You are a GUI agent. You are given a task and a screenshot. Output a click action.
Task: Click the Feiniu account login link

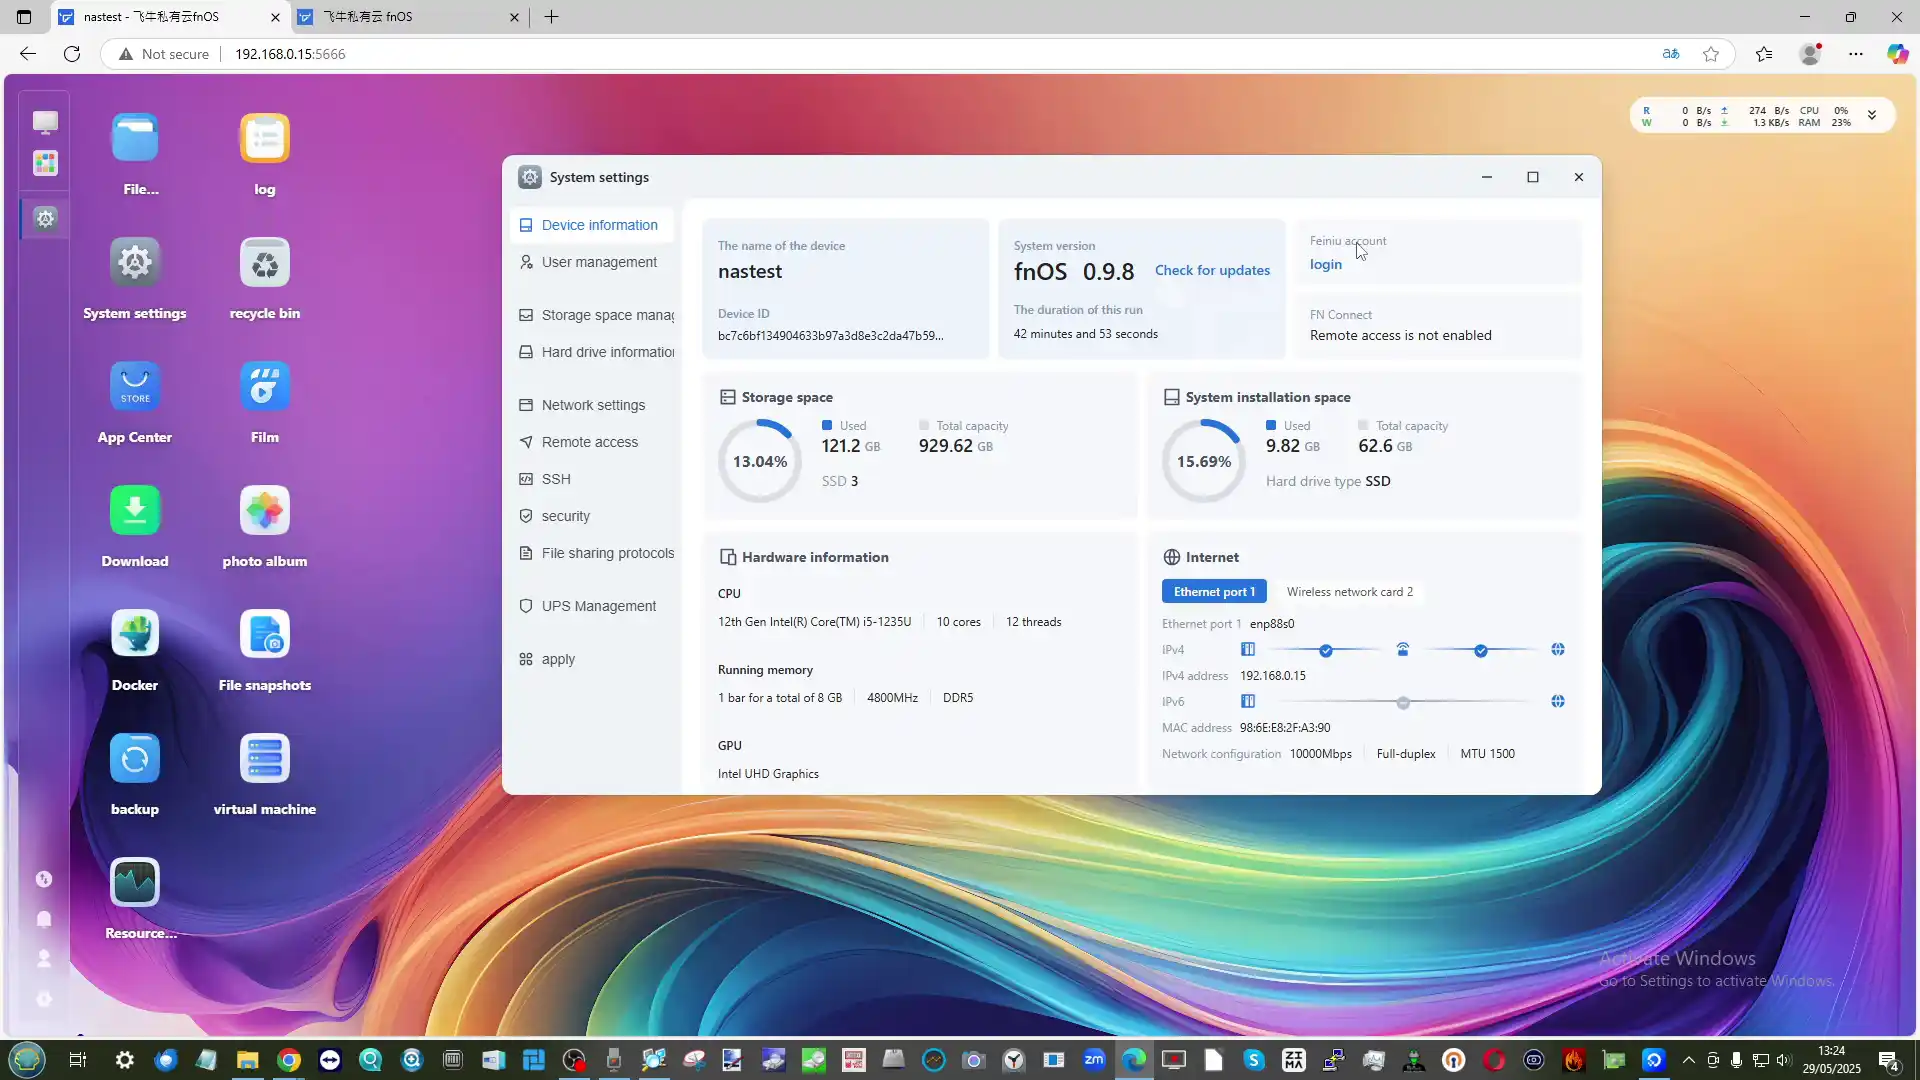pos(1326,264)
